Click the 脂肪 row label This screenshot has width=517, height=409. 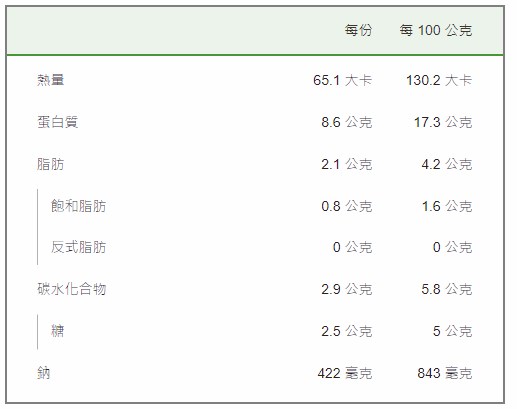coord(50,164)
